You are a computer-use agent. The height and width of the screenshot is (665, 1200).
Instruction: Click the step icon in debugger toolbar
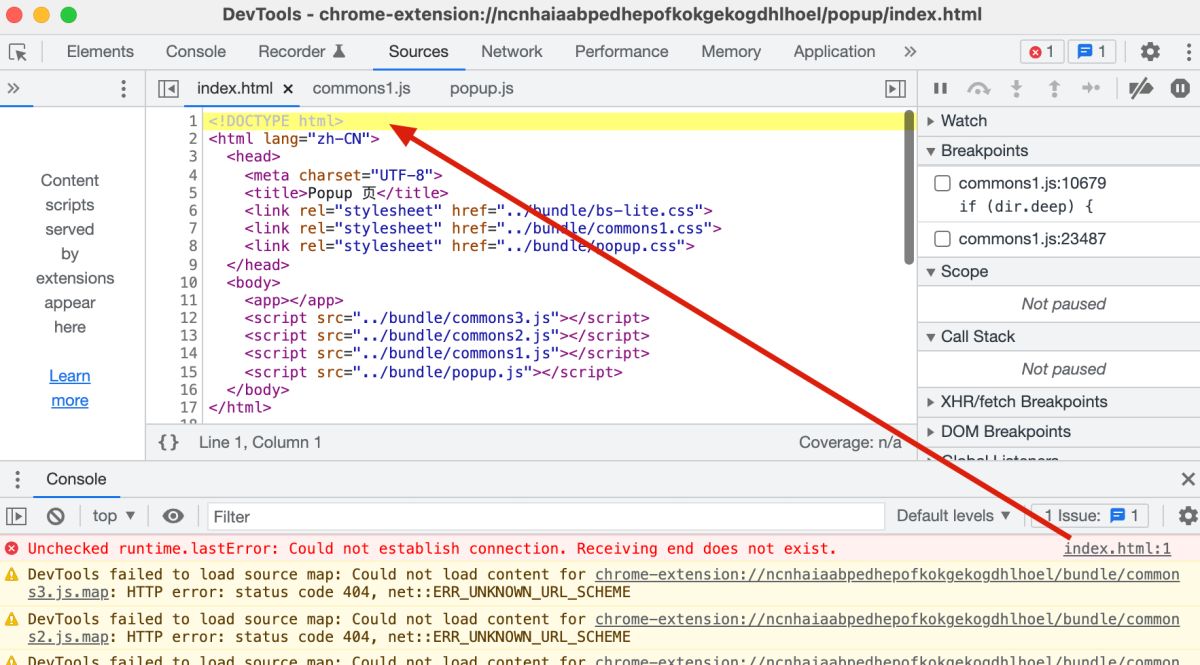tap(1091, 89)
